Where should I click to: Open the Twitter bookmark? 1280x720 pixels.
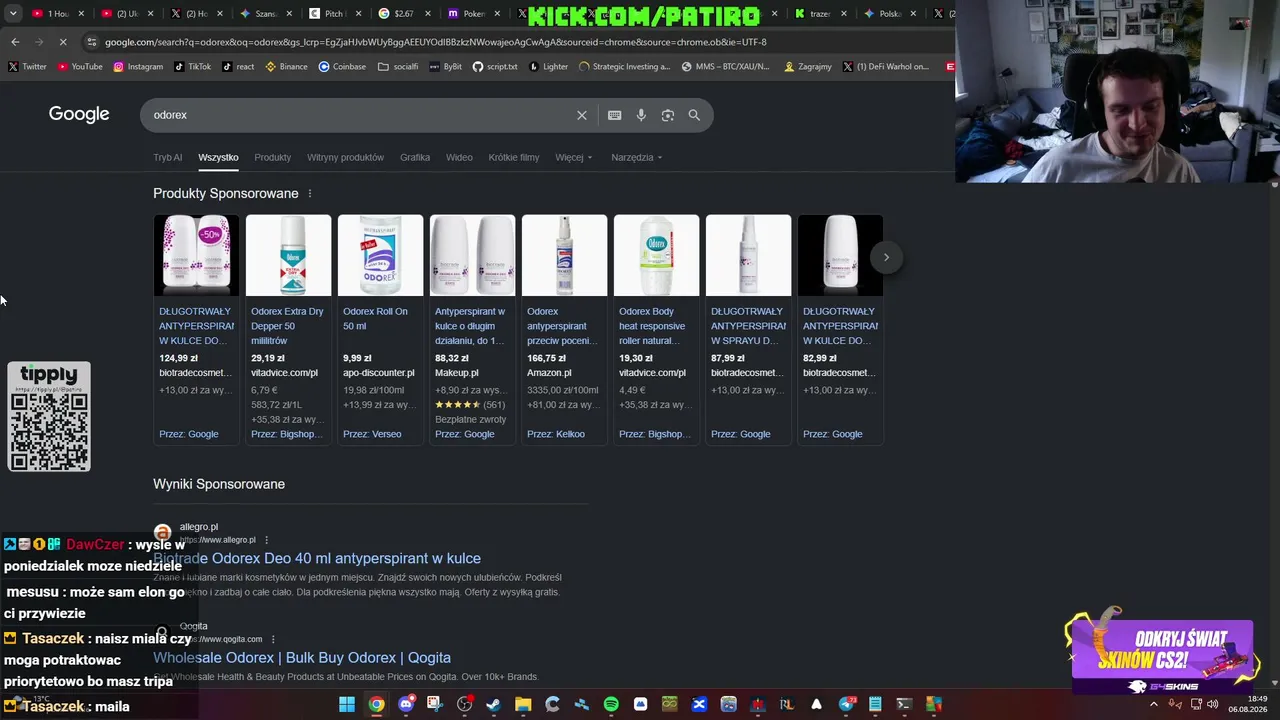[27, 67]
